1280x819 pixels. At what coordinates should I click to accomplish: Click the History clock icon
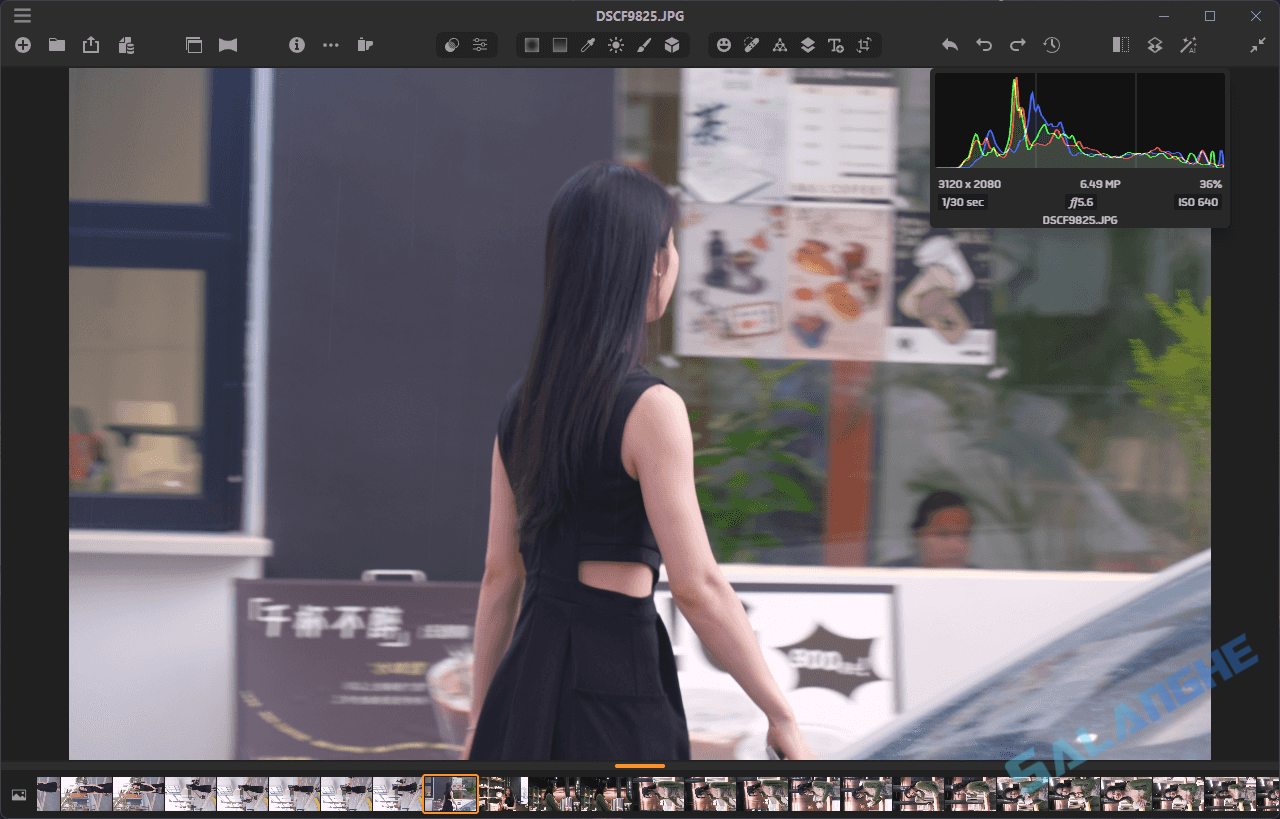(1051, 44)
